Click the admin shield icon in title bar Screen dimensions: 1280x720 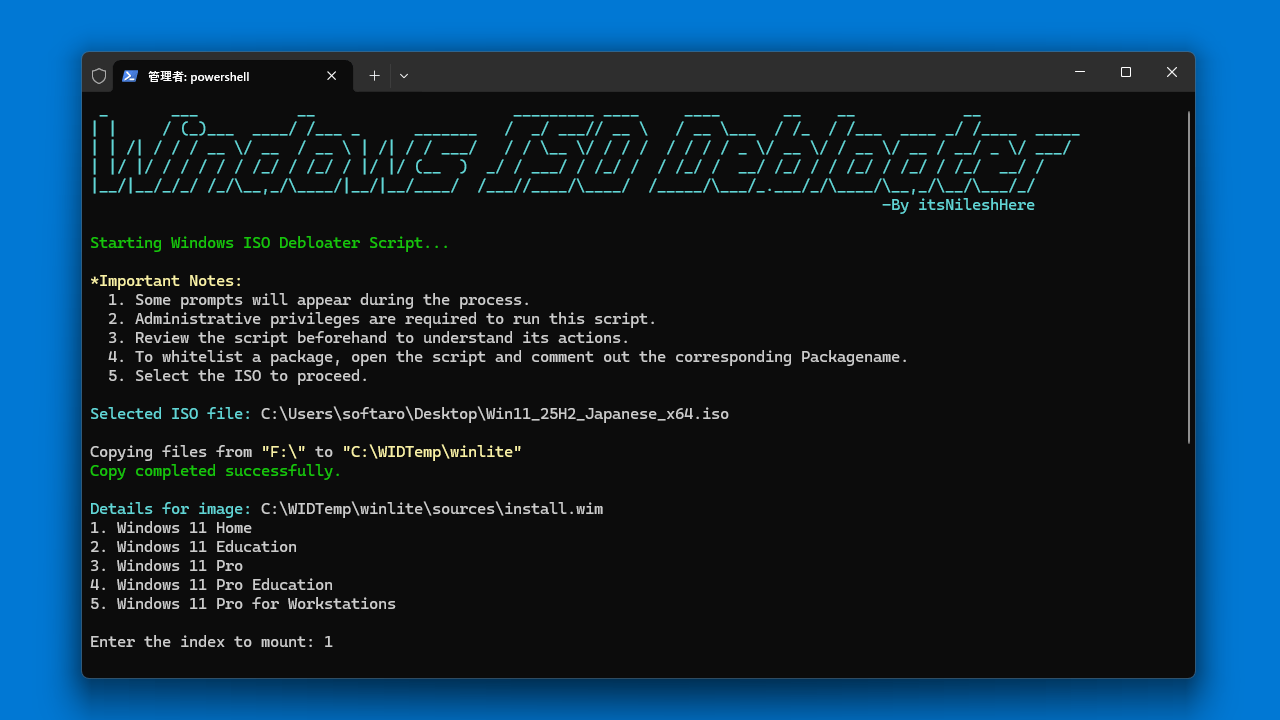(x=99, y=75)
